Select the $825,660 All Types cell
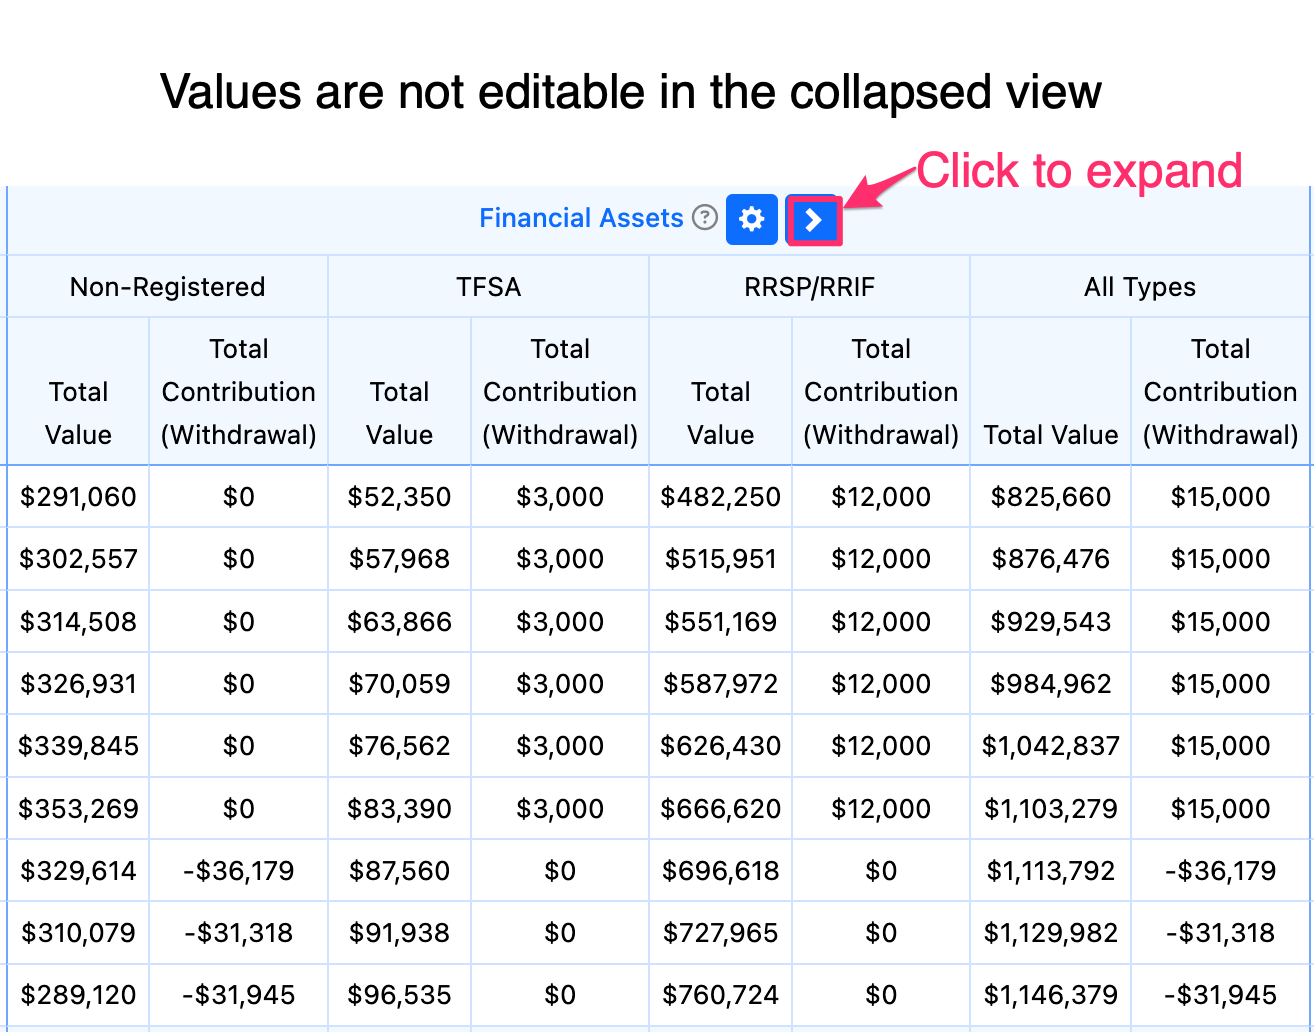 coord(1051,497)
